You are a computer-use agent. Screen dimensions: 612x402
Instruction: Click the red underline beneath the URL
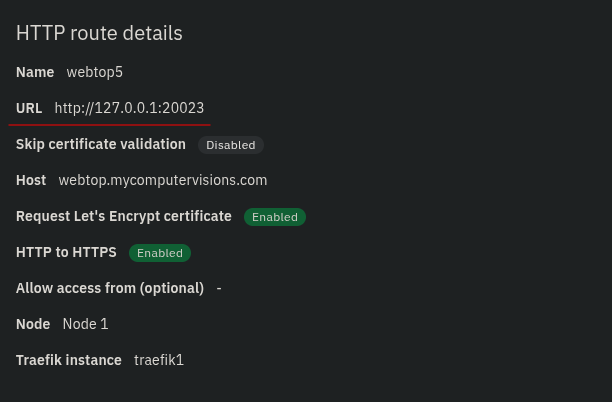109,125
